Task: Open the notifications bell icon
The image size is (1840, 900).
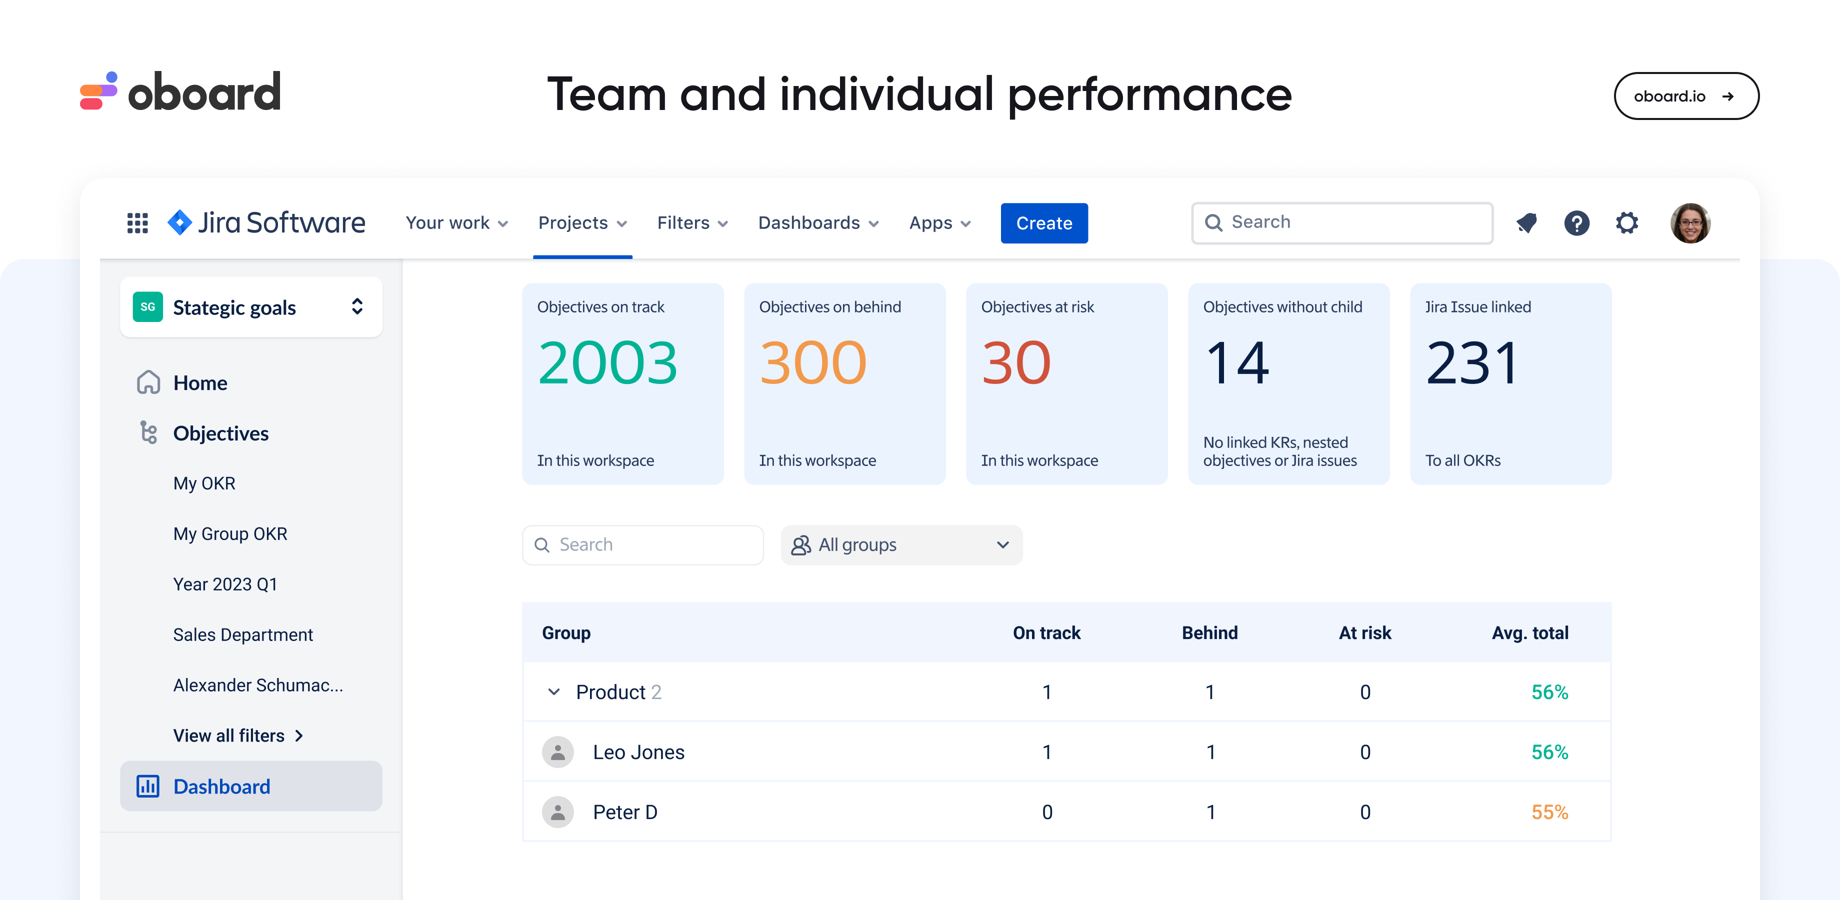Action: [1526, 223]
